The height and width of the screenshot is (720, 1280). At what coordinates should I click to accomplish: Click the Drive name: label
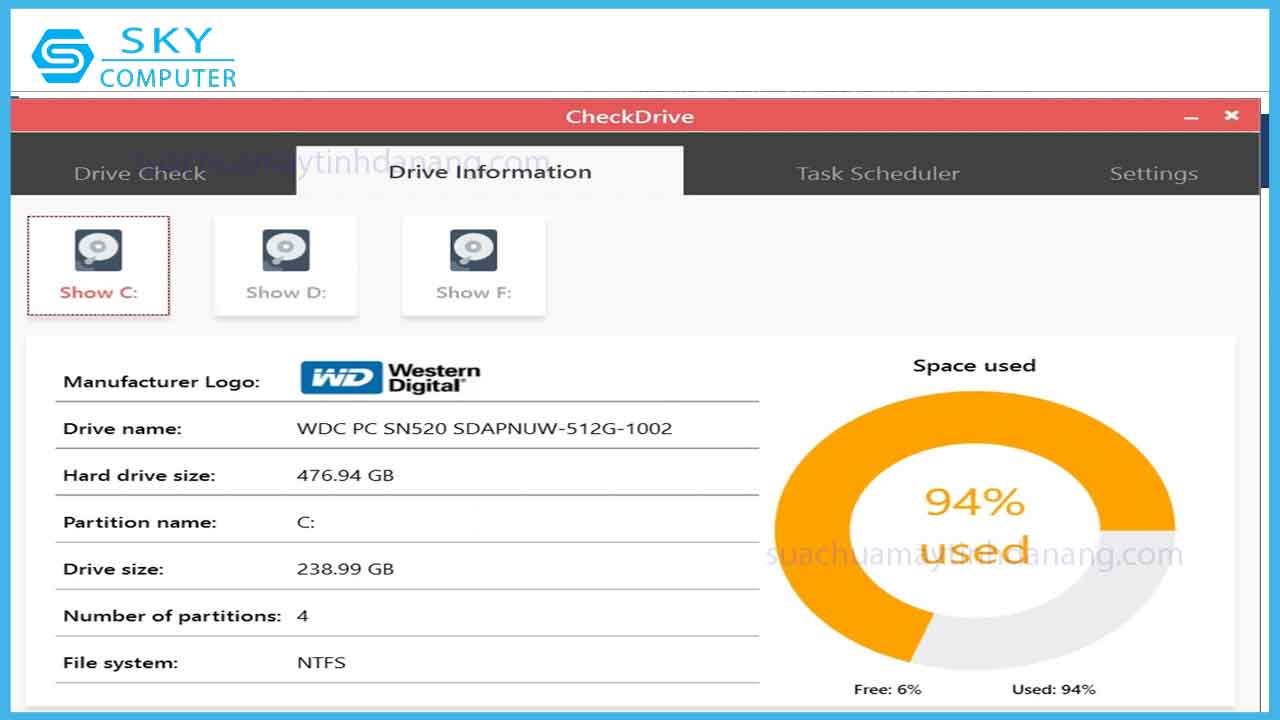point(122,428)
